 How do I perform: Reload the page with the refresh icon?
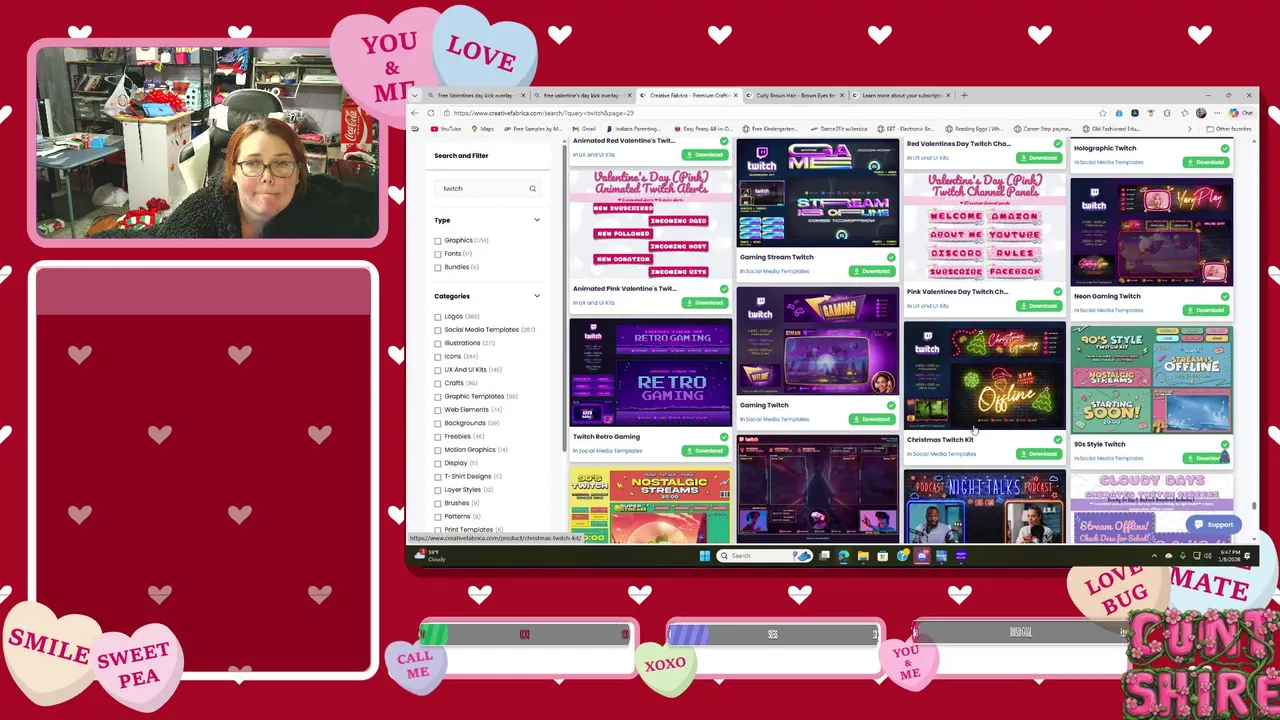[431, 113]
